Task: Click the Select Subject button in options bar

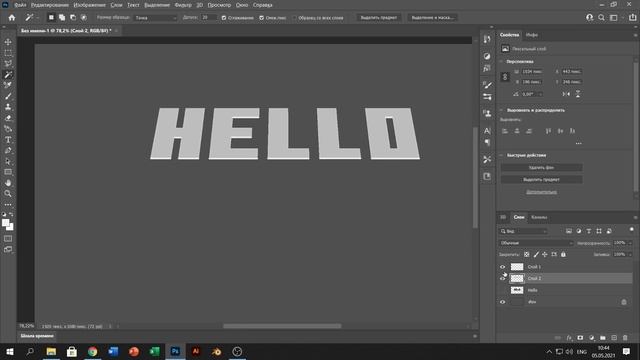Action: tap(378, 18)
